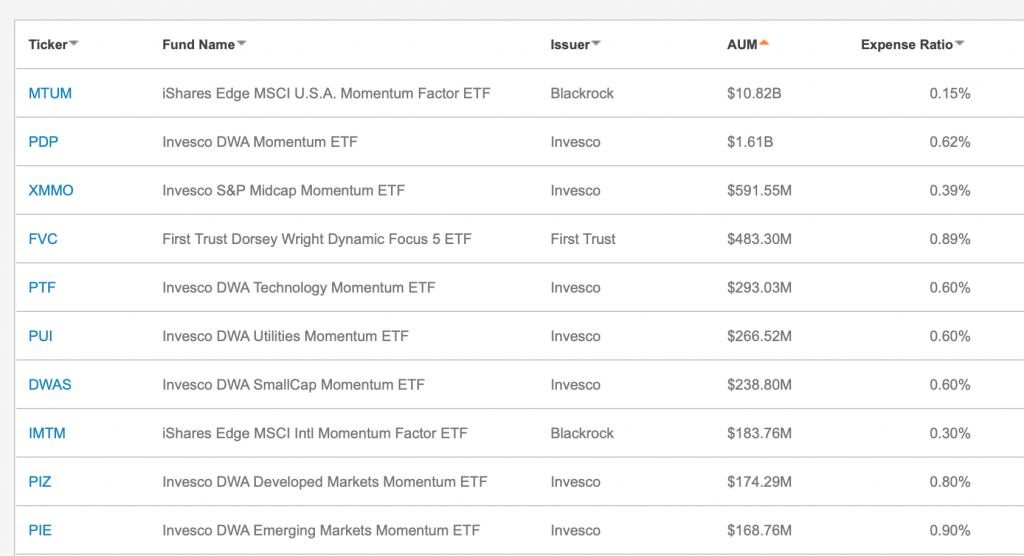Open the IMTM ticker link
This screenshot has height=556, width=1024.
47,433
